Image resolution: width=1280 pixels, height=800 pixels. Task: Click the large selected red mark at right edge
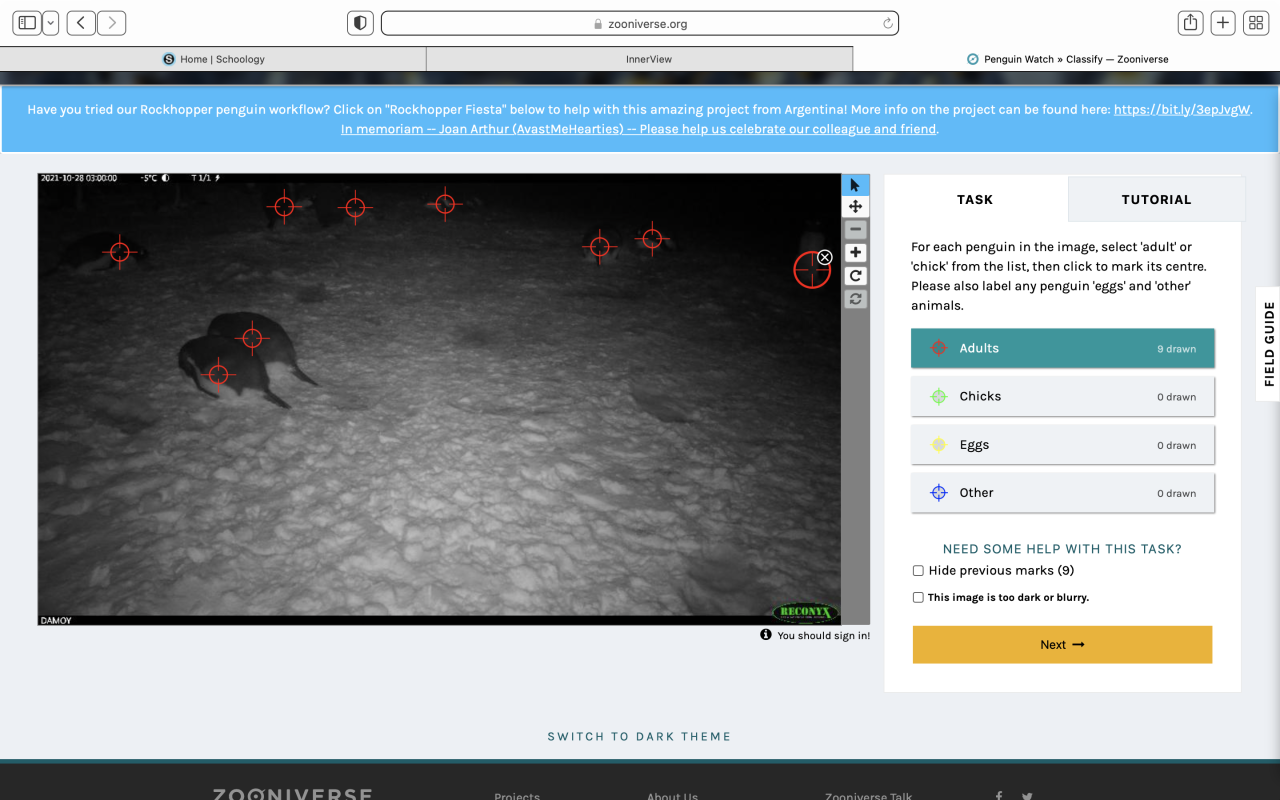[811, 270]
